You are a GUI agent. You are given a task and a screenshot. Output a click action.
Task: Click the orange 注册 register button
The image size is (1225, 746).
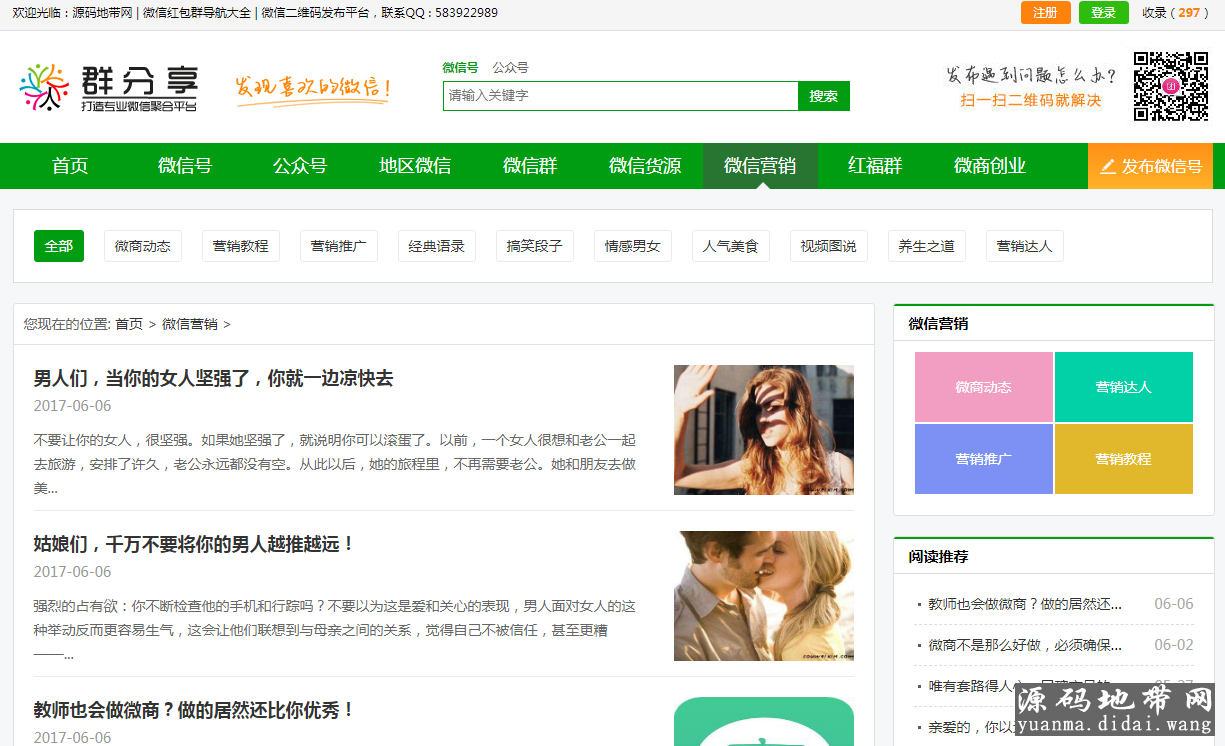point(1045,13)
